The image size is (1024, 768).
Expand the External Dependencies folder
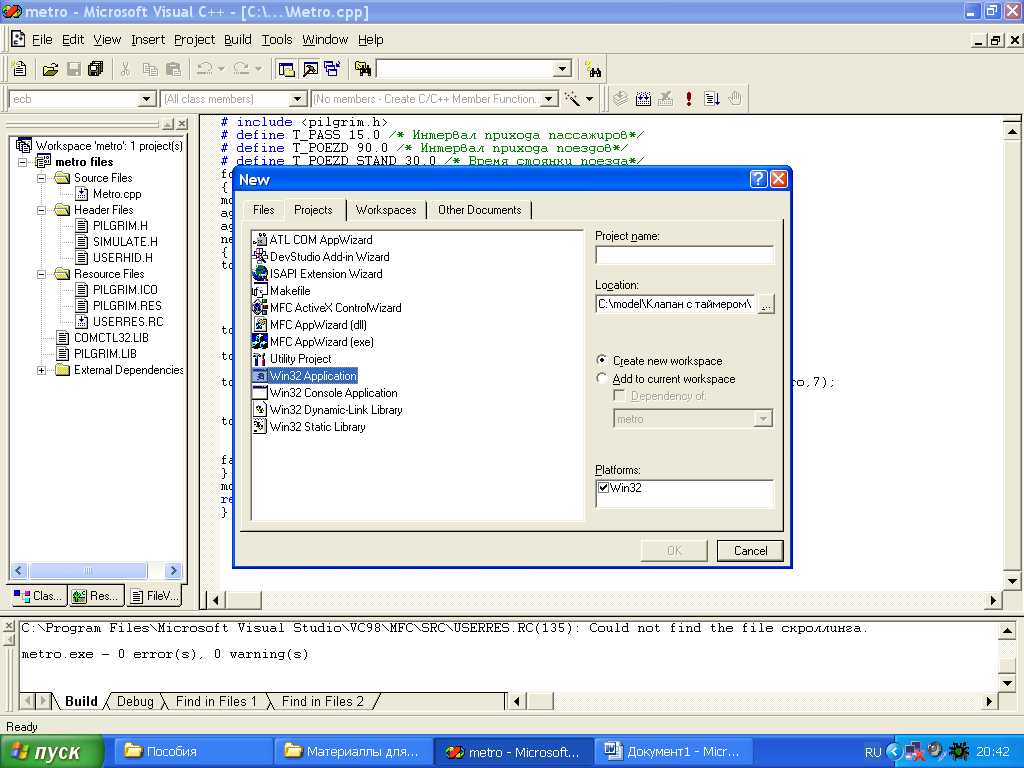coord(41,370)
